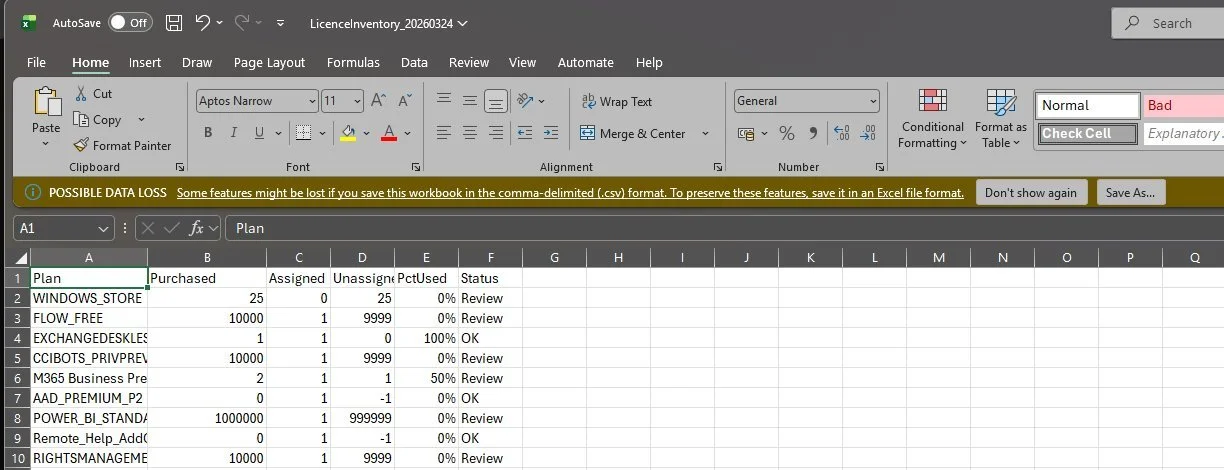Select cell A3 FLOW_FREE
This screenshot has width=1224, height=470.
tap(89, 318)
